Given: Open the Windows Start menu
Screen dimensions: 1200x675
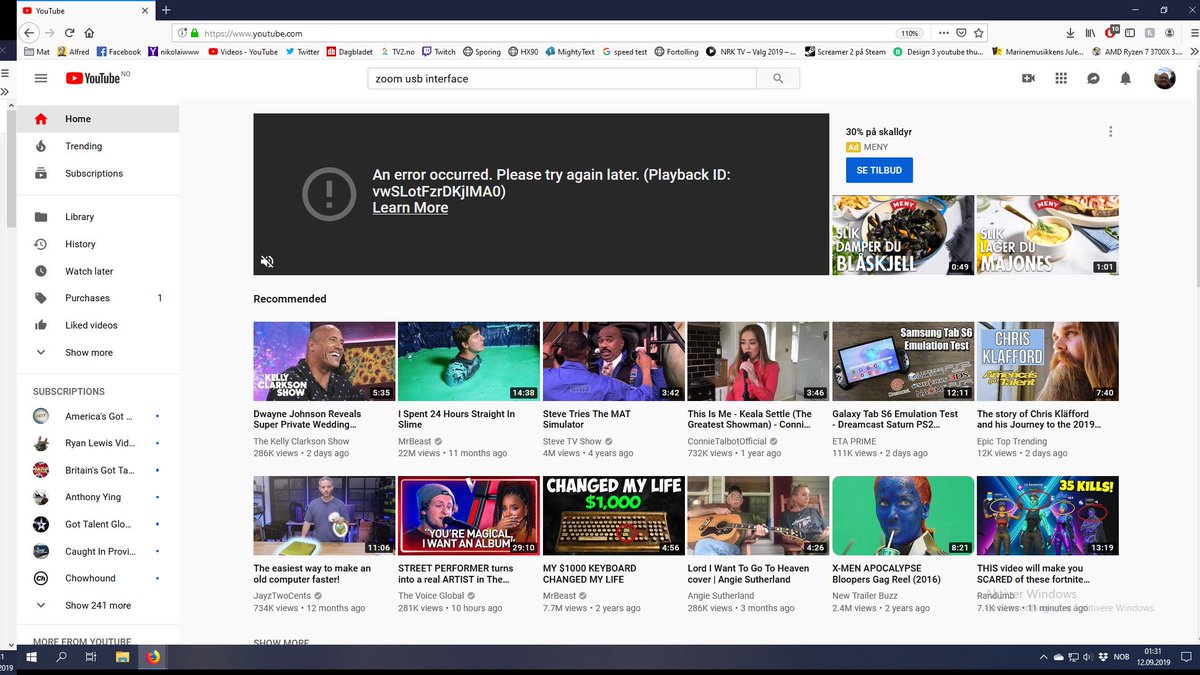Looking at the screenshot, I should (31, 657).
